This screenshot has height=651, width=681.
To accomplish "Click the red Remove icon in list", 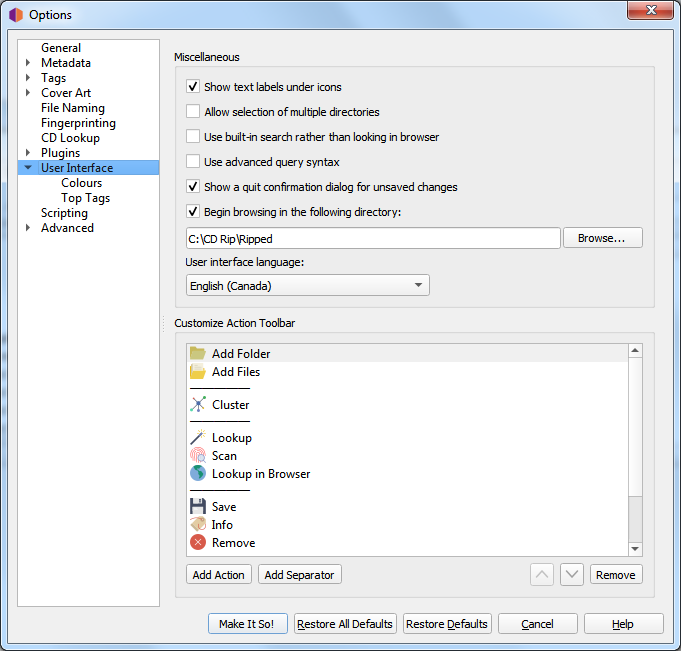I will coord(198,543).
